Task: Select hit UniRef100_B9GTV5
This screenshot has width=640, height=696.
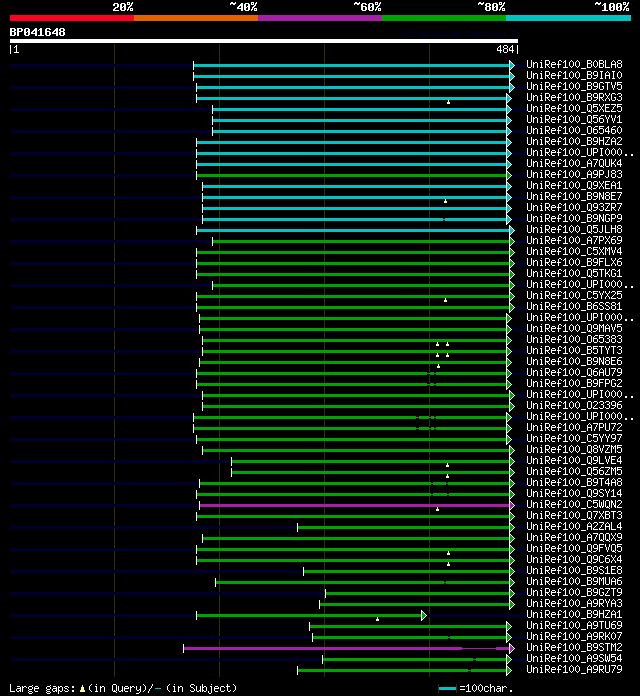Action: pyautogui.click(x=574, y=87)
